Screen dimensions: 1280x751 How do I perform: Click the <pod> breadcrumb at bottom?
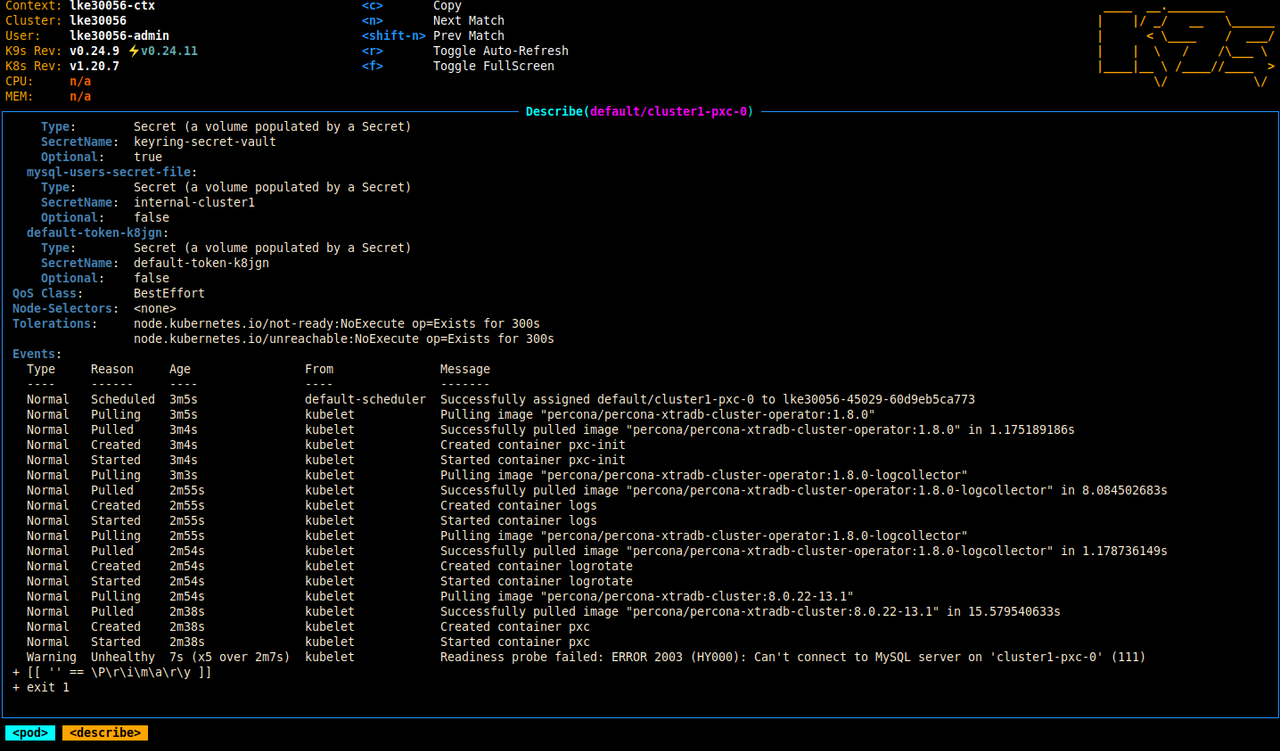(x=30, y=733)
